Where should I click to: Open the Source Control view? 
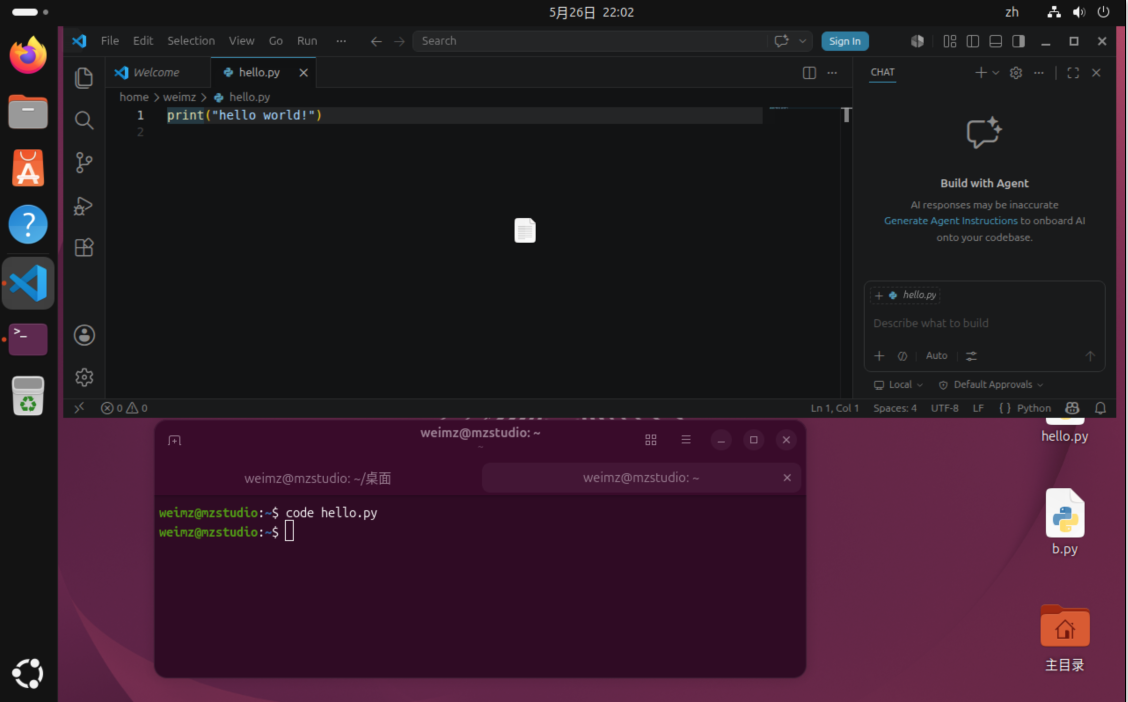click(84, 163)
